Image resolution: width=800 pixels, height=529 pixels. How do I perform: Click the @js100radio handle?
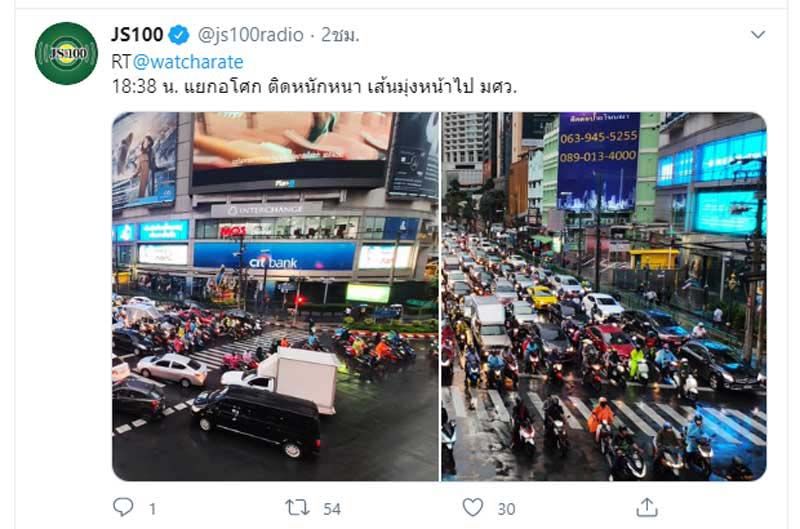[251, 35]
